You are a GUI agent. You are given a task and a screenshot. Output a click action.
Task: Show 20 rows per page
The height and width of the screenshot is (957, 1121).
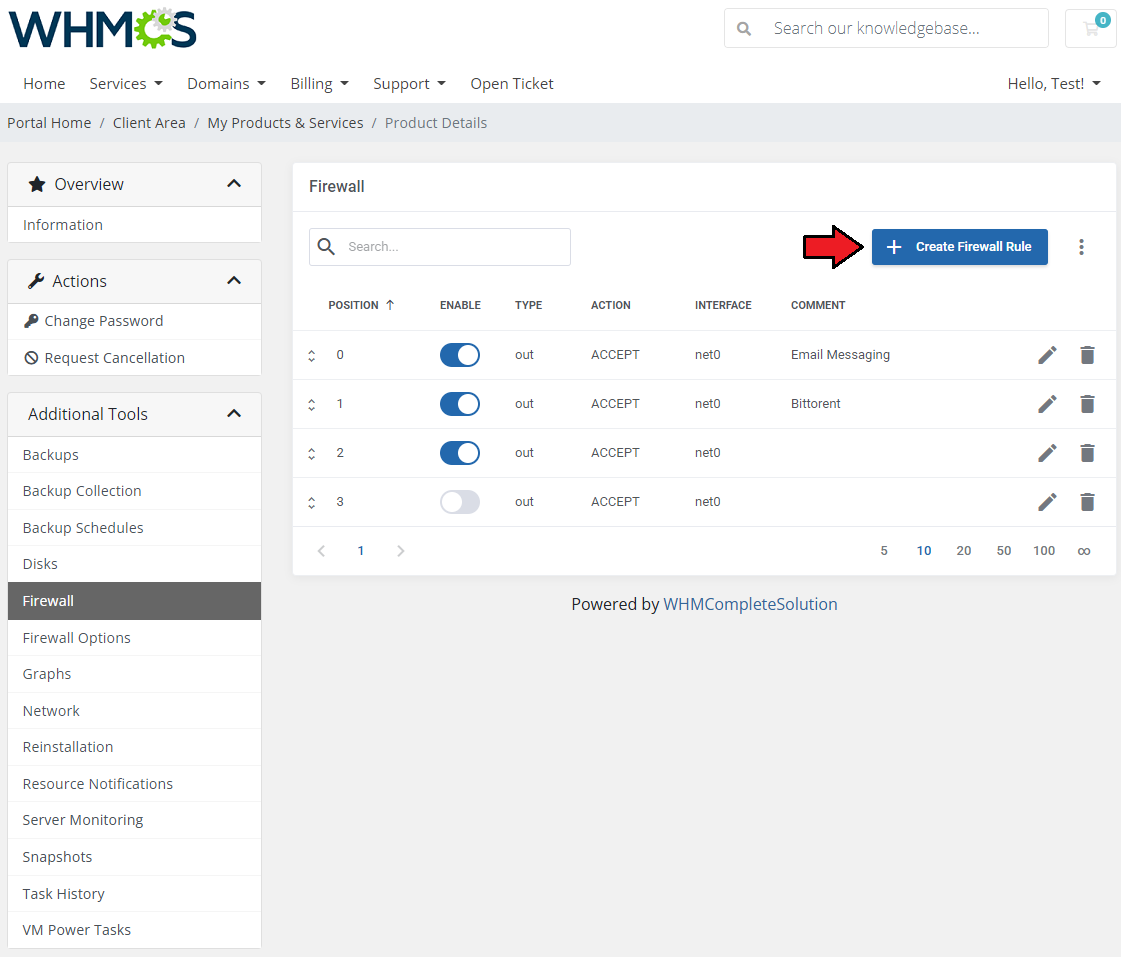point(964,551)
